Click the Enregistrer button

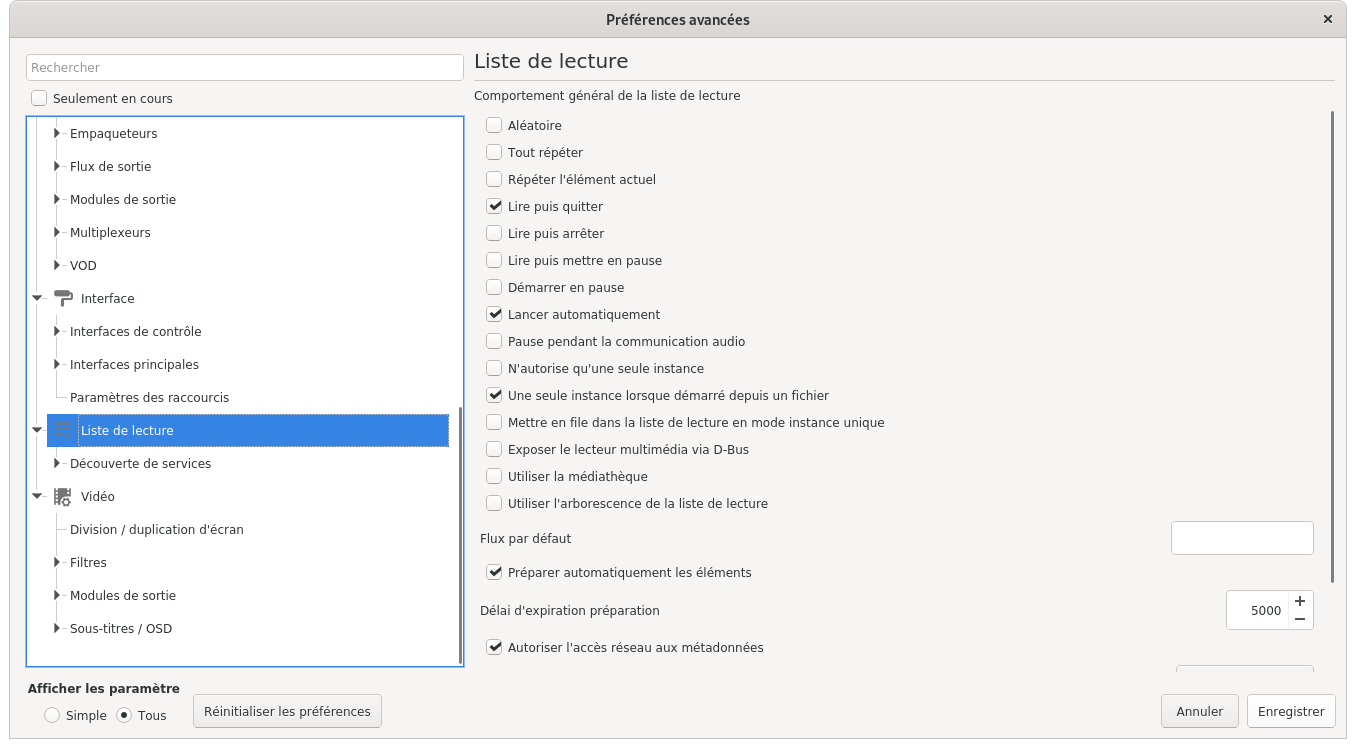[1291, 711]
